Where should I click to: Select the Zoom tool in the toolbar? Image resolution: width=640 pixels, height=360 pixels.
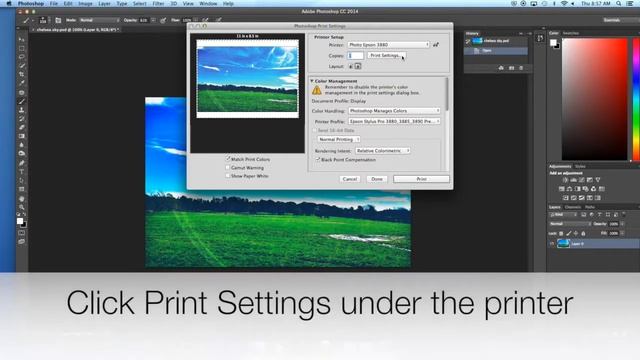(22, 207)
